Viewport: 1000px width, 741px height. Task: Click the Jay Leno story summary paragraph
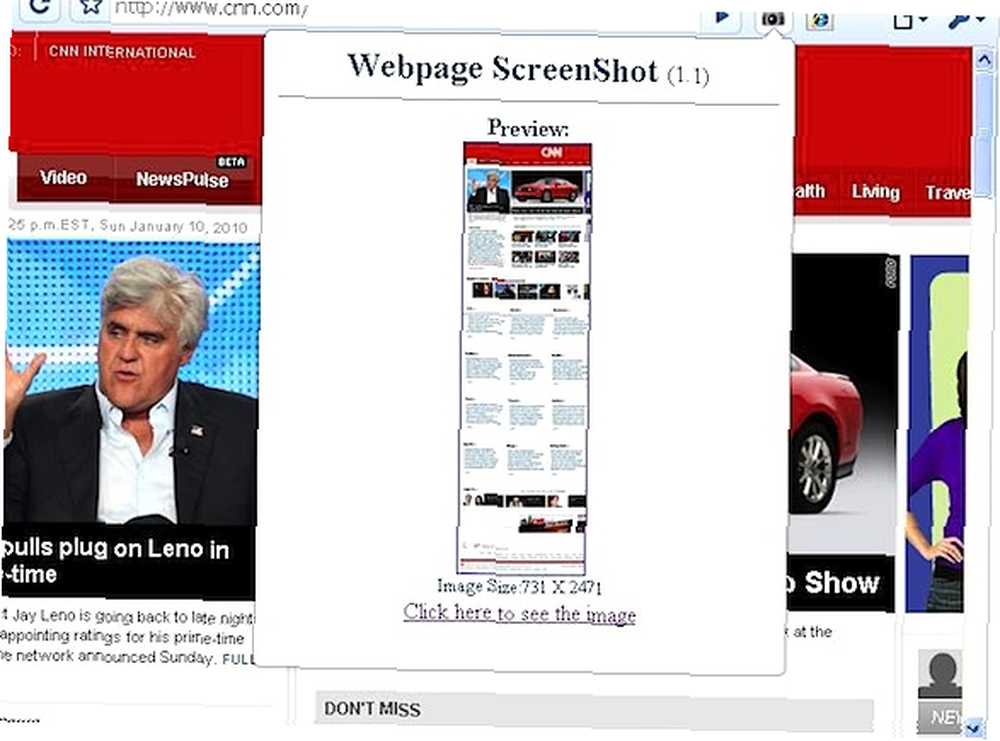tap(128, 637)
